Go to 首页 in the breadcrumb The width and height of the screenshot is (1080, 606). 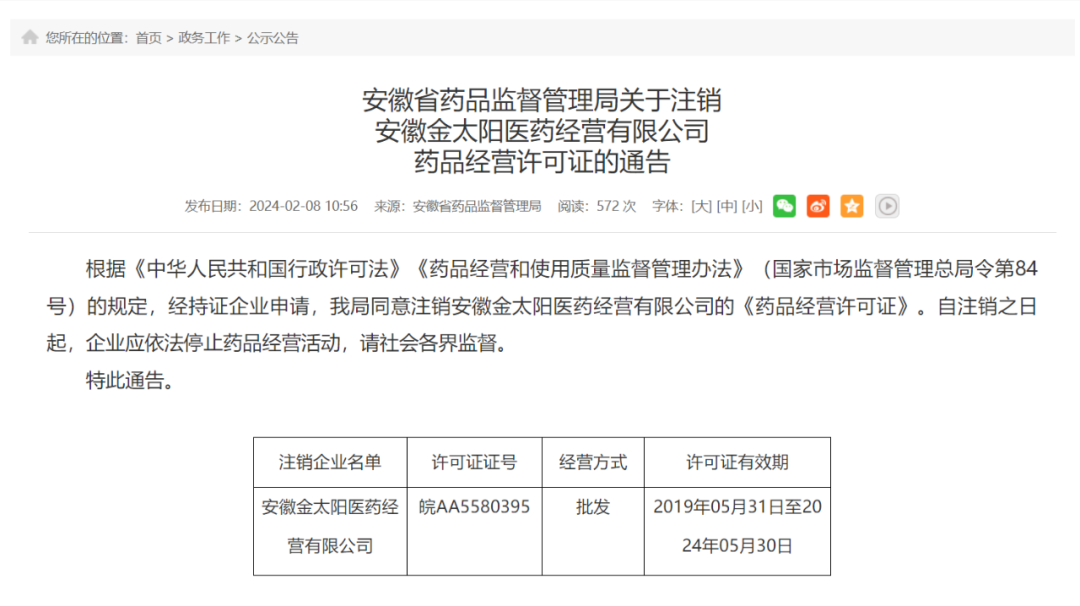tap(149, 38)
